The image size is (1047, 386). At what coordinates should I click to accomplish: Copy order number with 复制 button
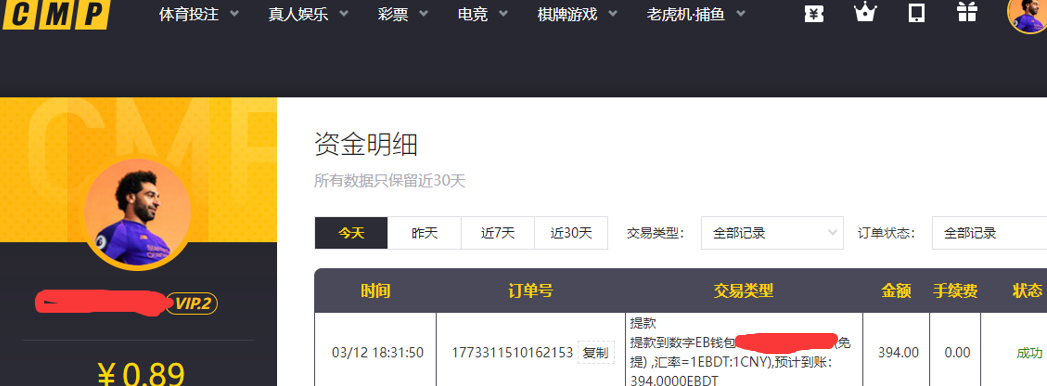pos(596,353)
